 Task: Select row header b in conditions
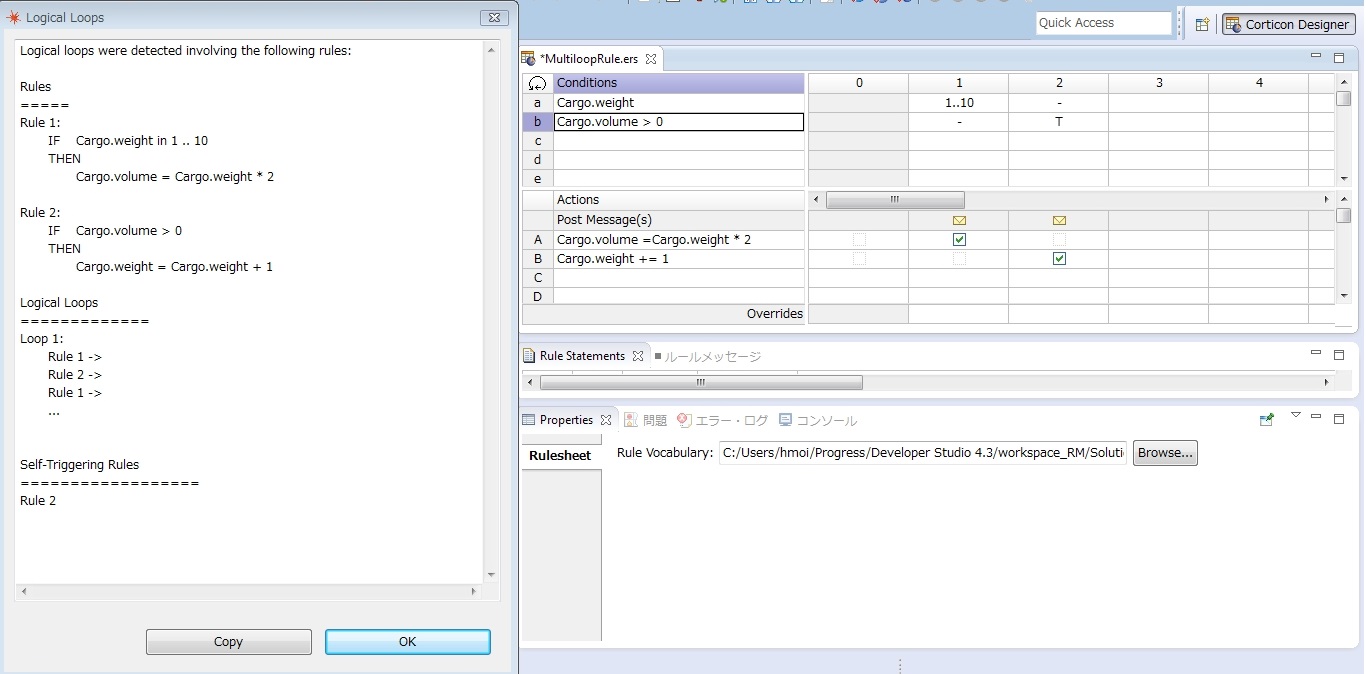[x=537, y=122]
